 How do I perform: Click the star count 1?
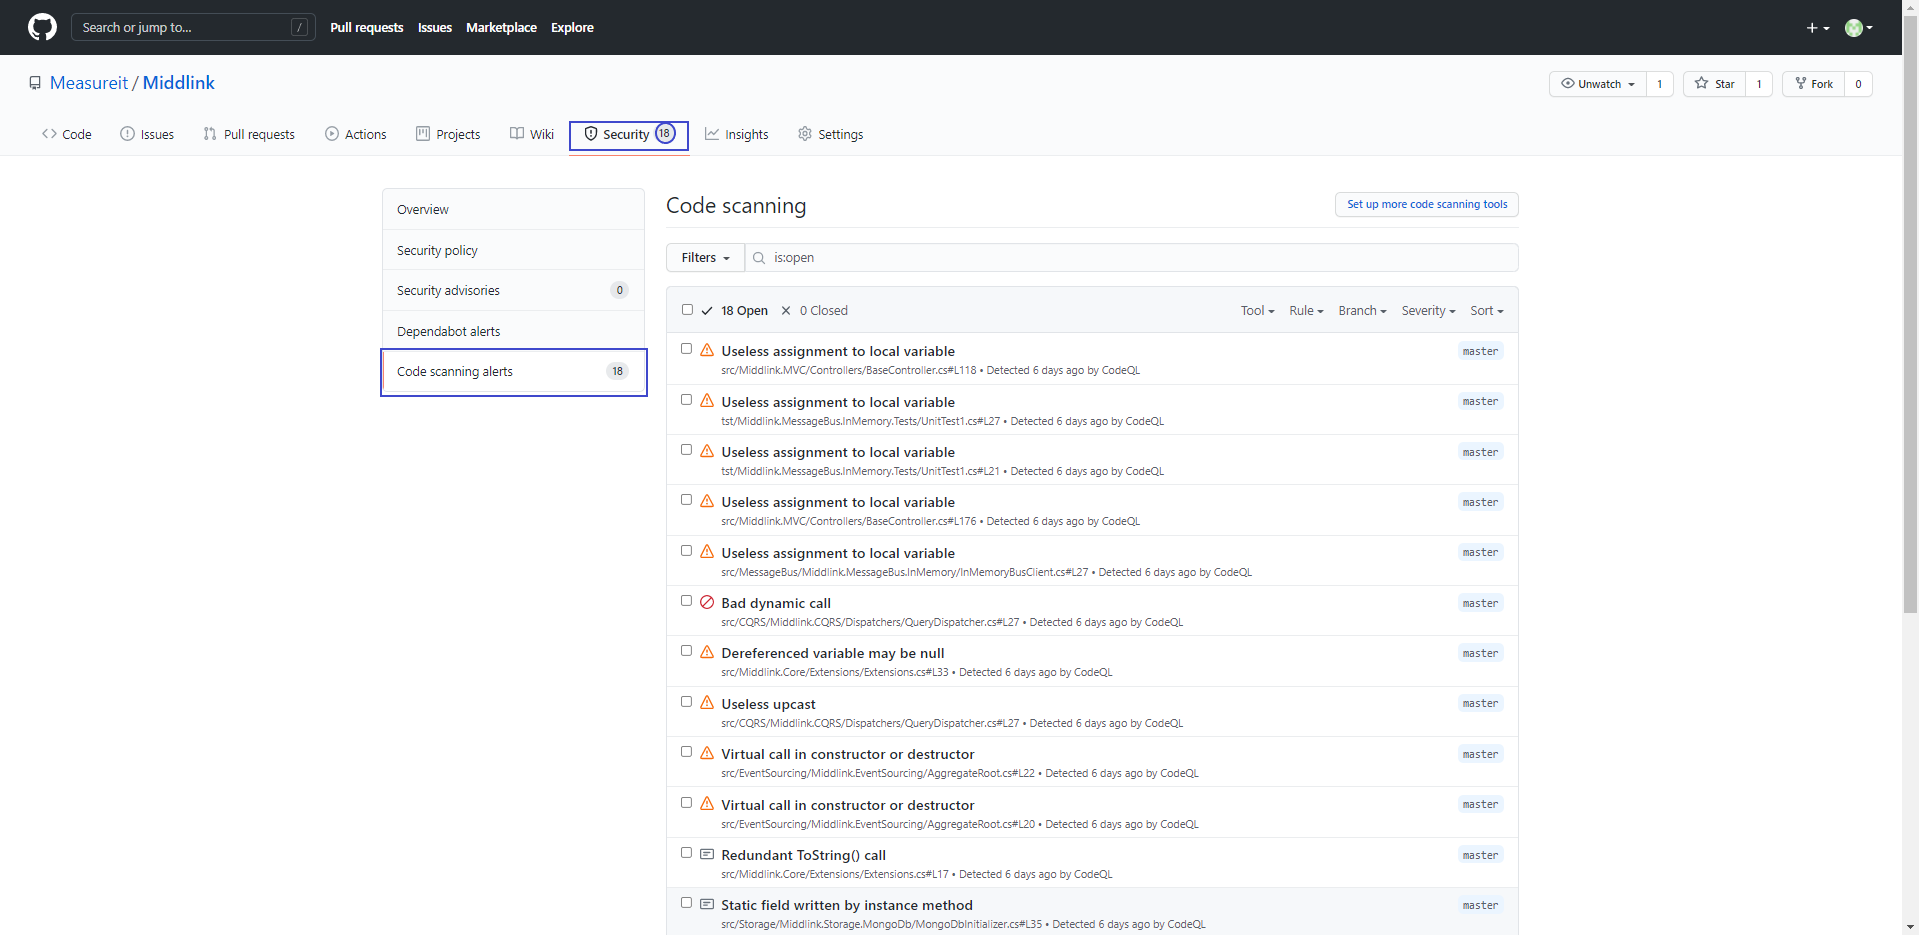pos(1759,84)
